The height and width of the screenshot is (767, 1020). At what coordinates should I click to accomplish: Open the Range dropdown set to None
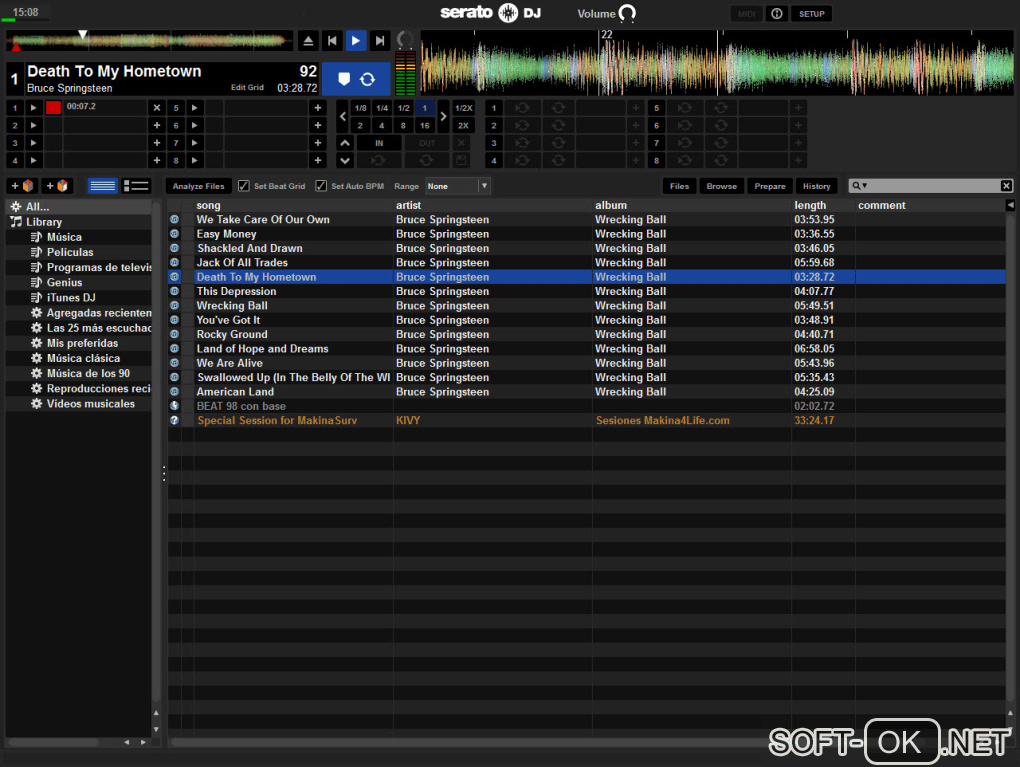coord(457,186)
